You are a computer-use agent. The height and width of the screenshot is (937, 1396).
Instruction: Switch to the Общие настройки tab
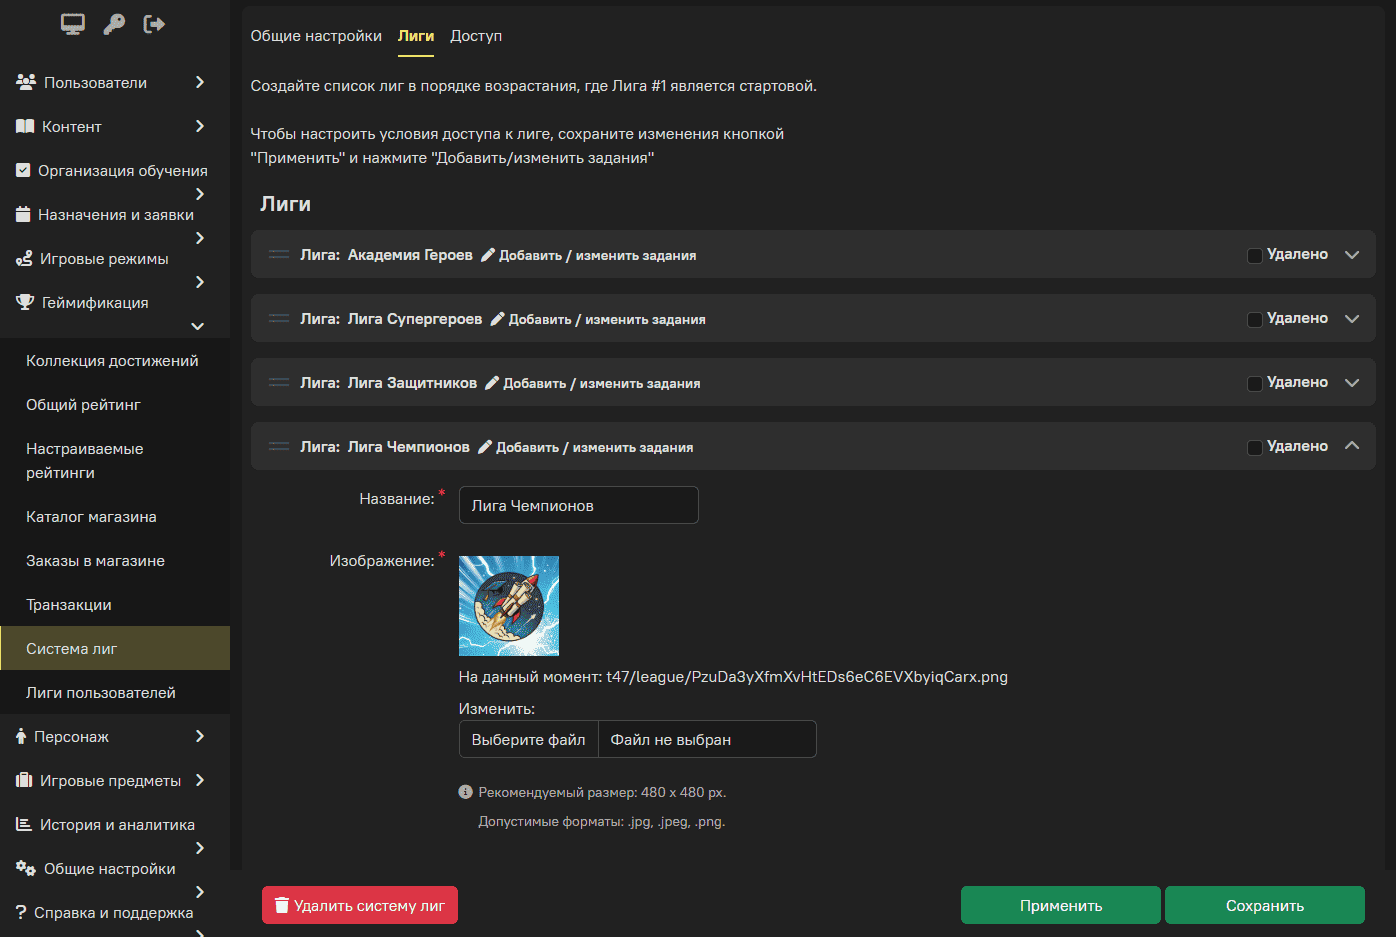(316, 36)
